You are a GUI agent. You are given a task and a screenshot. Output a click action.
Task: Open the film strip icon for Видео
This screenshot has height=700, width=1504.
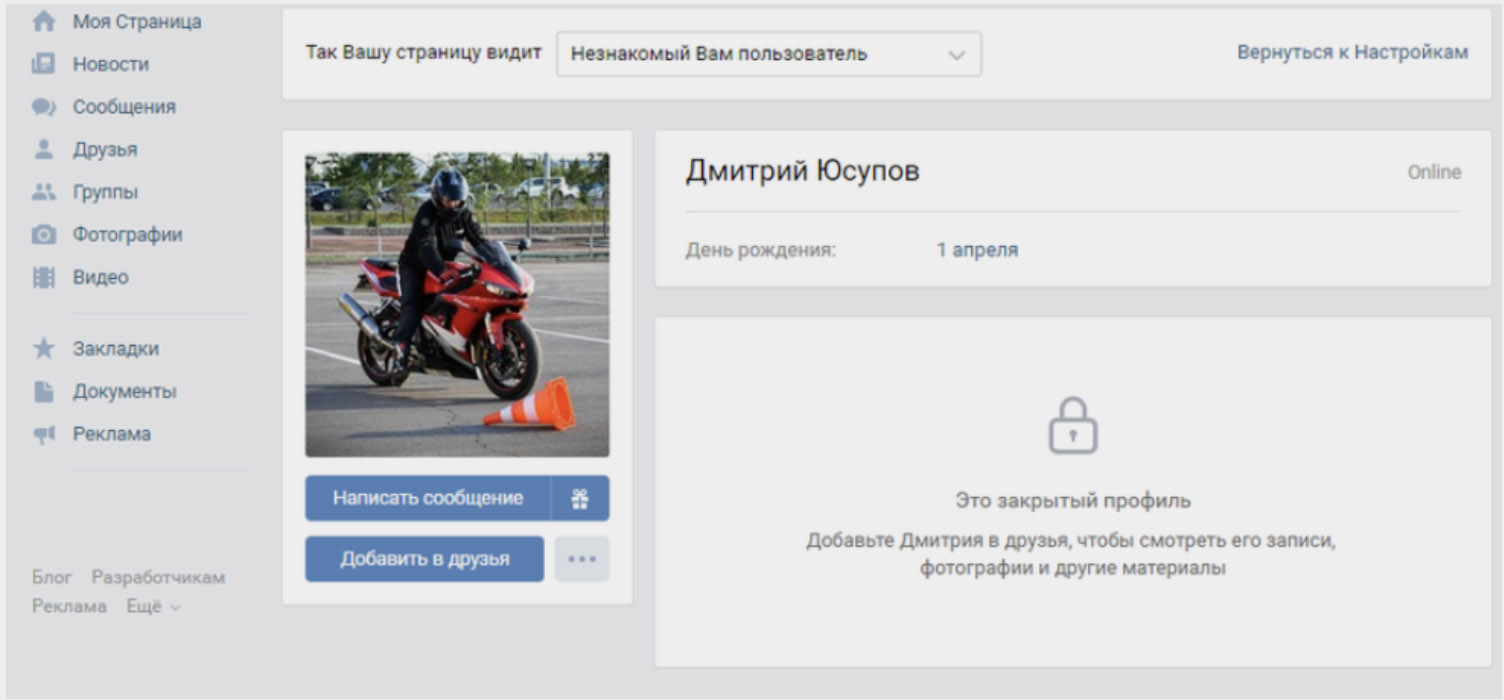(43, 277)
